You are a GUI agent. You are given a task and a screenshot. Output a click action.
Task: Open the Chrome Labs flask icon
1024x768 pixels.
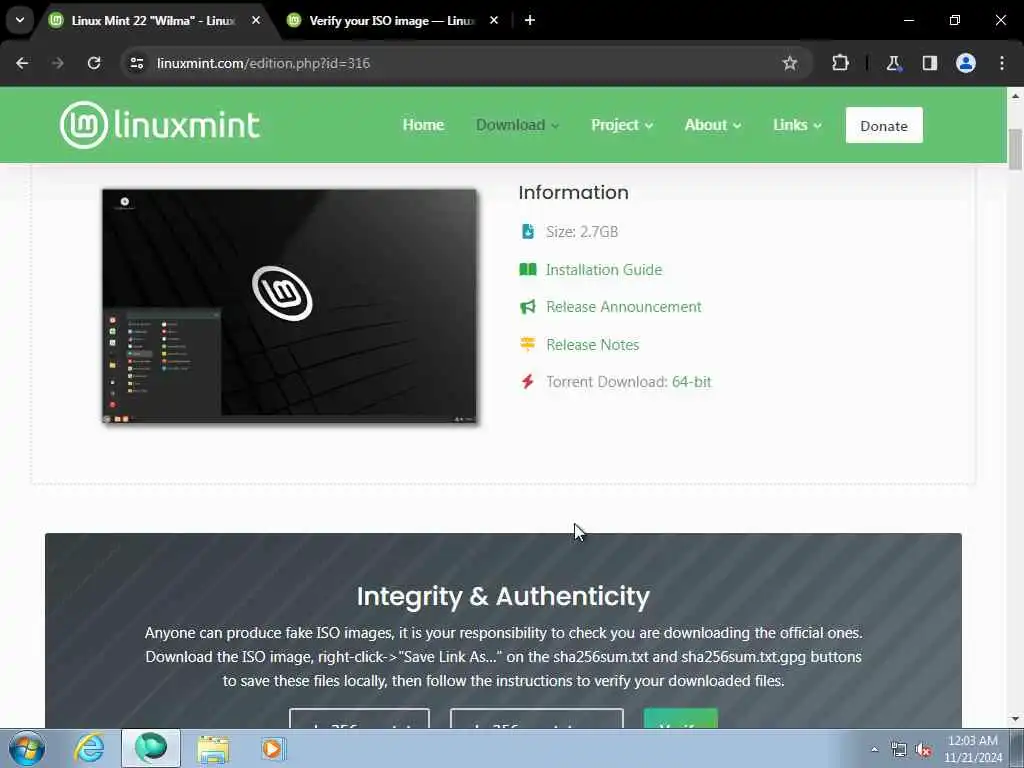click(x=893, y=63)
